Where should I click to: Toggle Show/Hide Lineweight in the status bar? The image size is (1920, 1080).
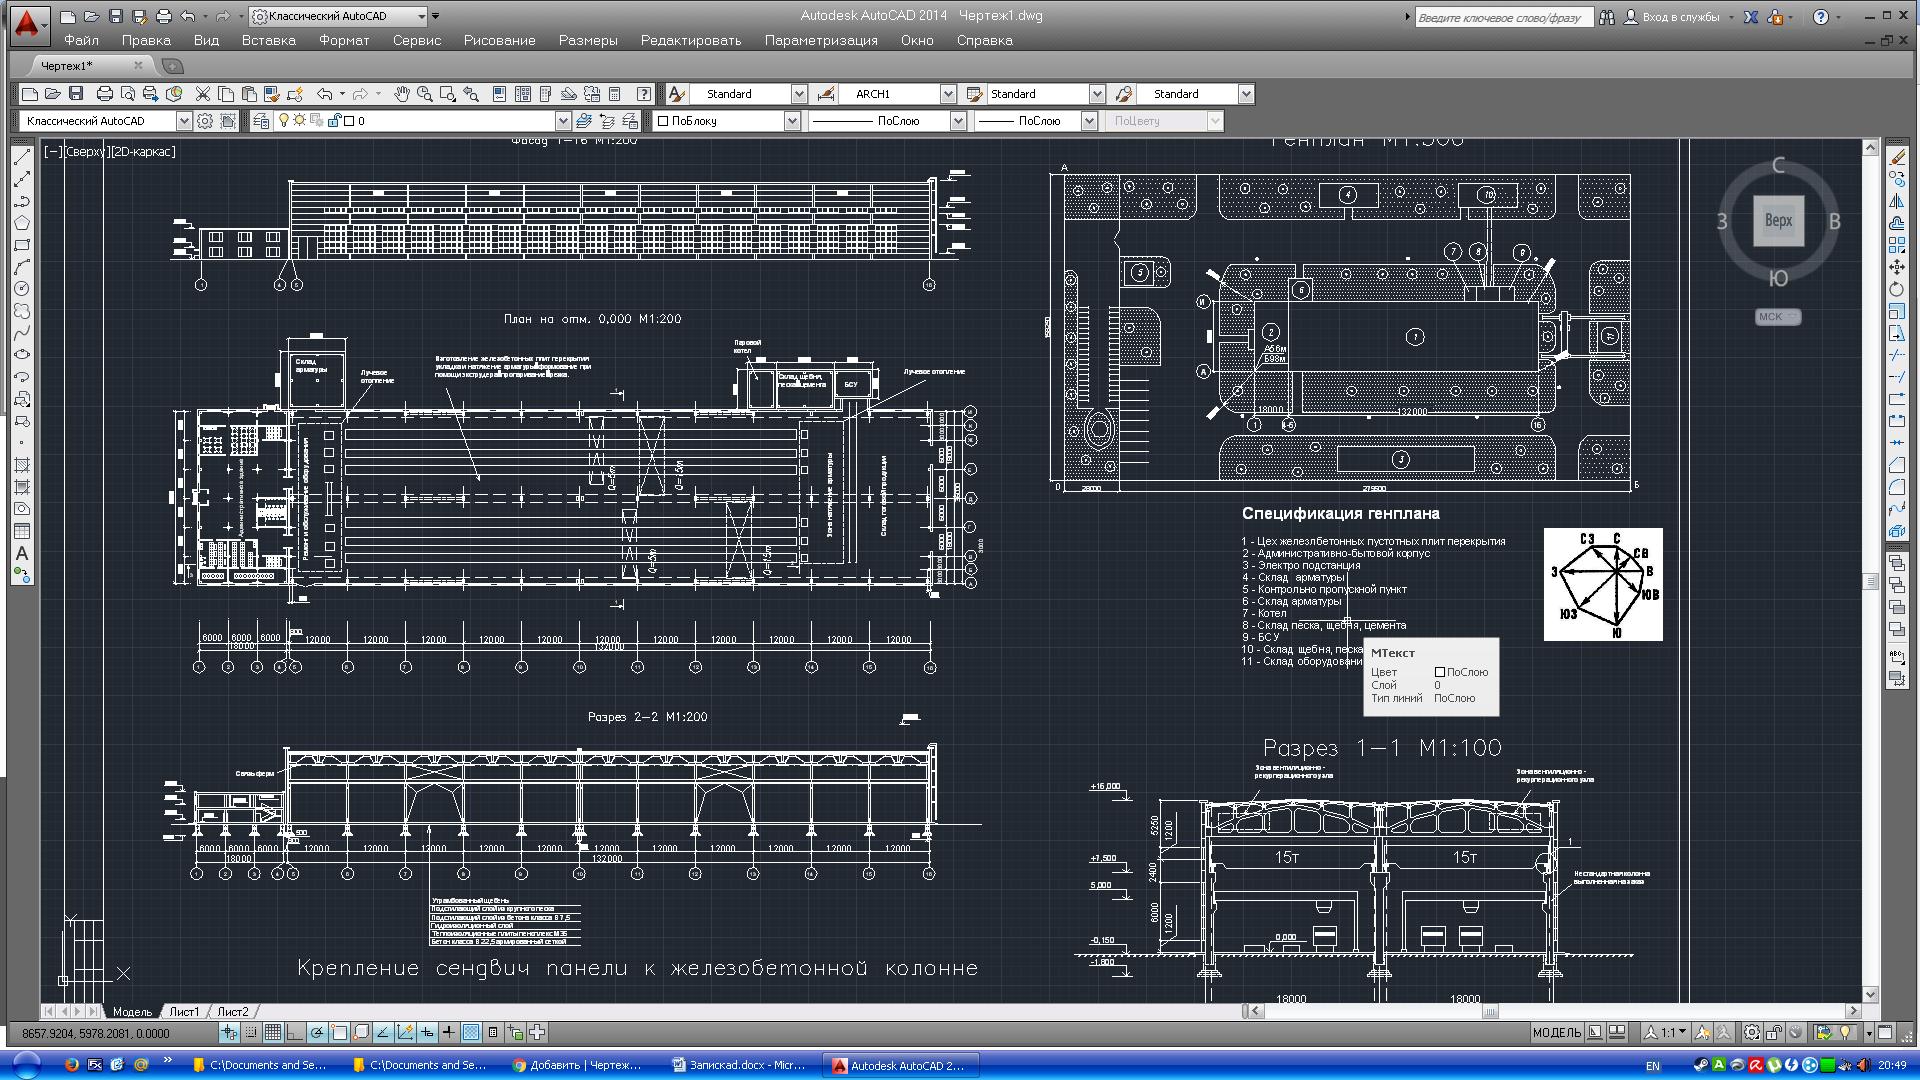click(449, 1032)
